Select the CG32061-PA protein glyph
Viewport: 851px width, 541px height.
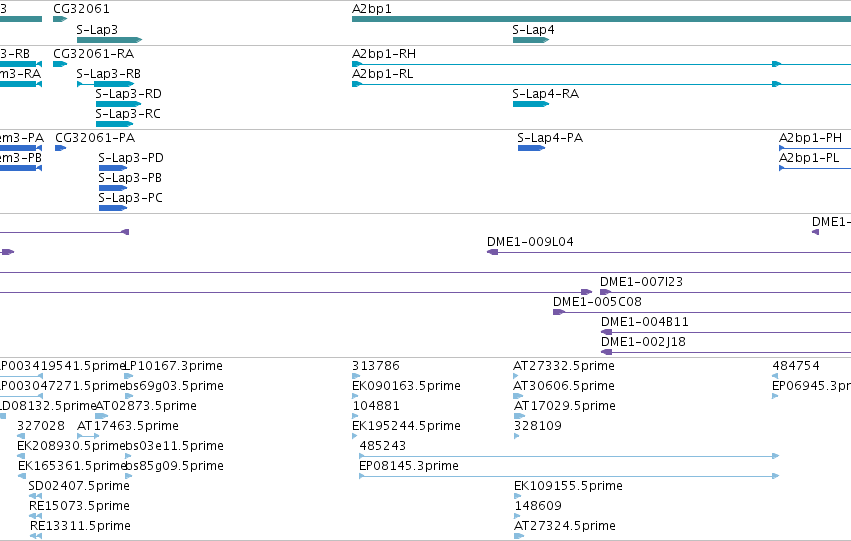[60, 148]
